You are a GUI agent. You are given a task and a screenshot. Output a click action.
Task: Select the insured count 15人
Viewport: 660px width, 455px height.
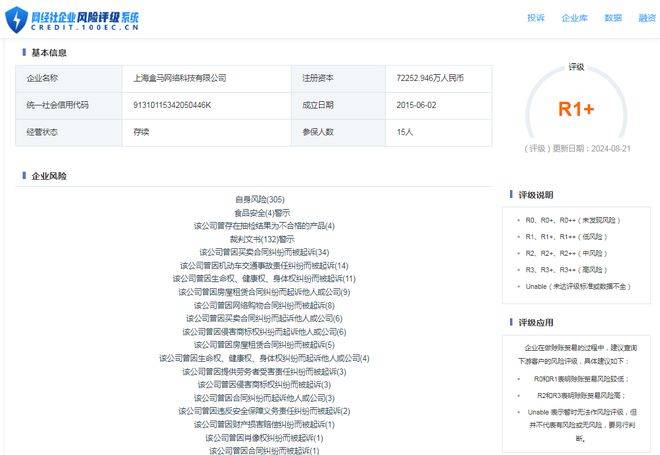pyautogui.click(x=405, y=132)
